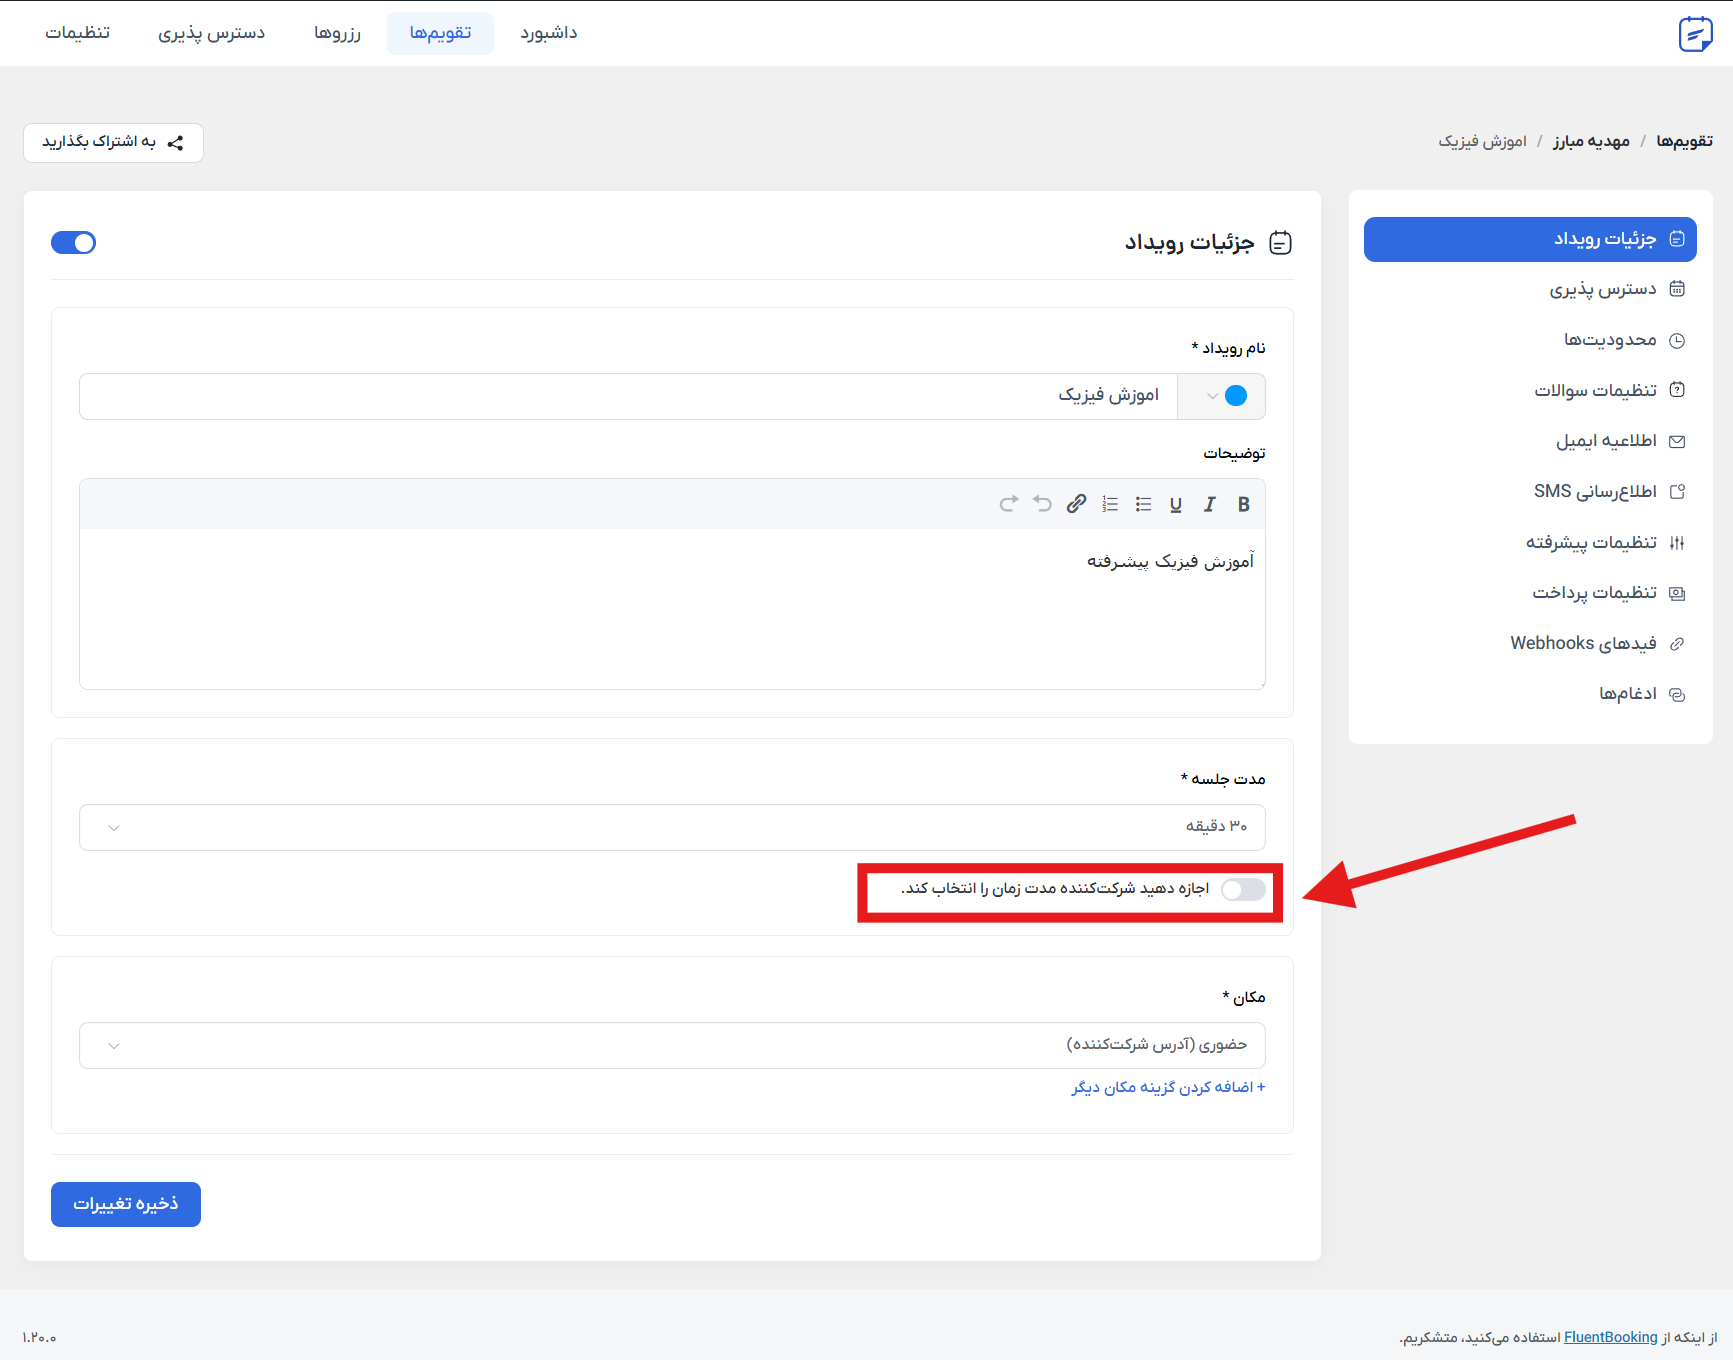Select تنظیمات پیشرفته in the sidebar
This screenshot has height=1360, width=1733.
click(x=1590, y=543)
